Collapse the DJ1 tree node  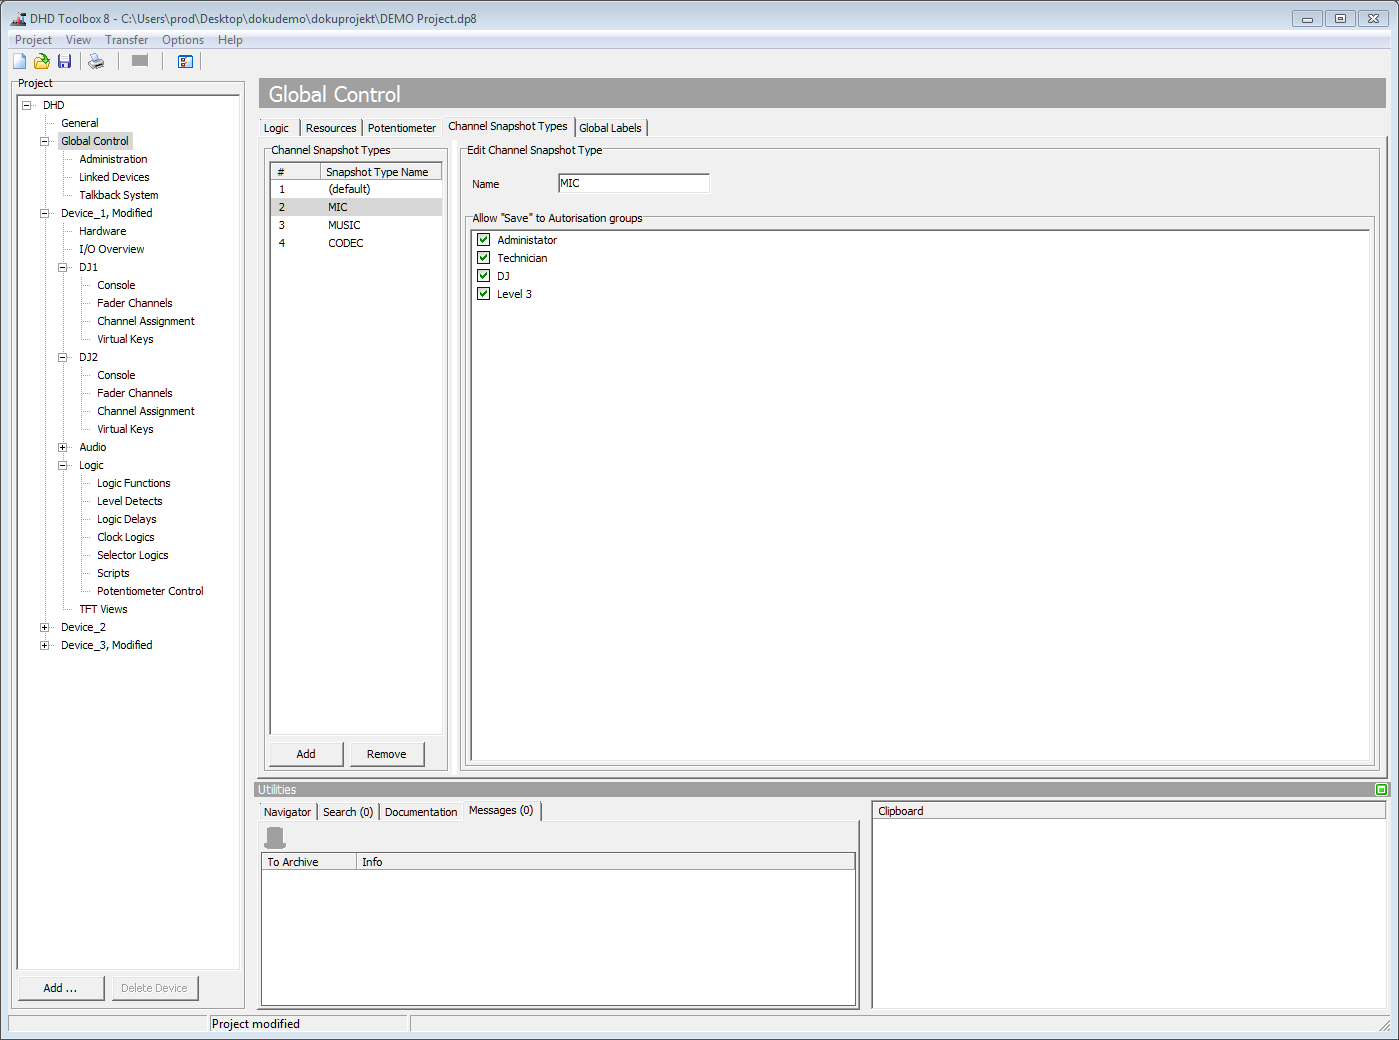(x=63, y=267)
